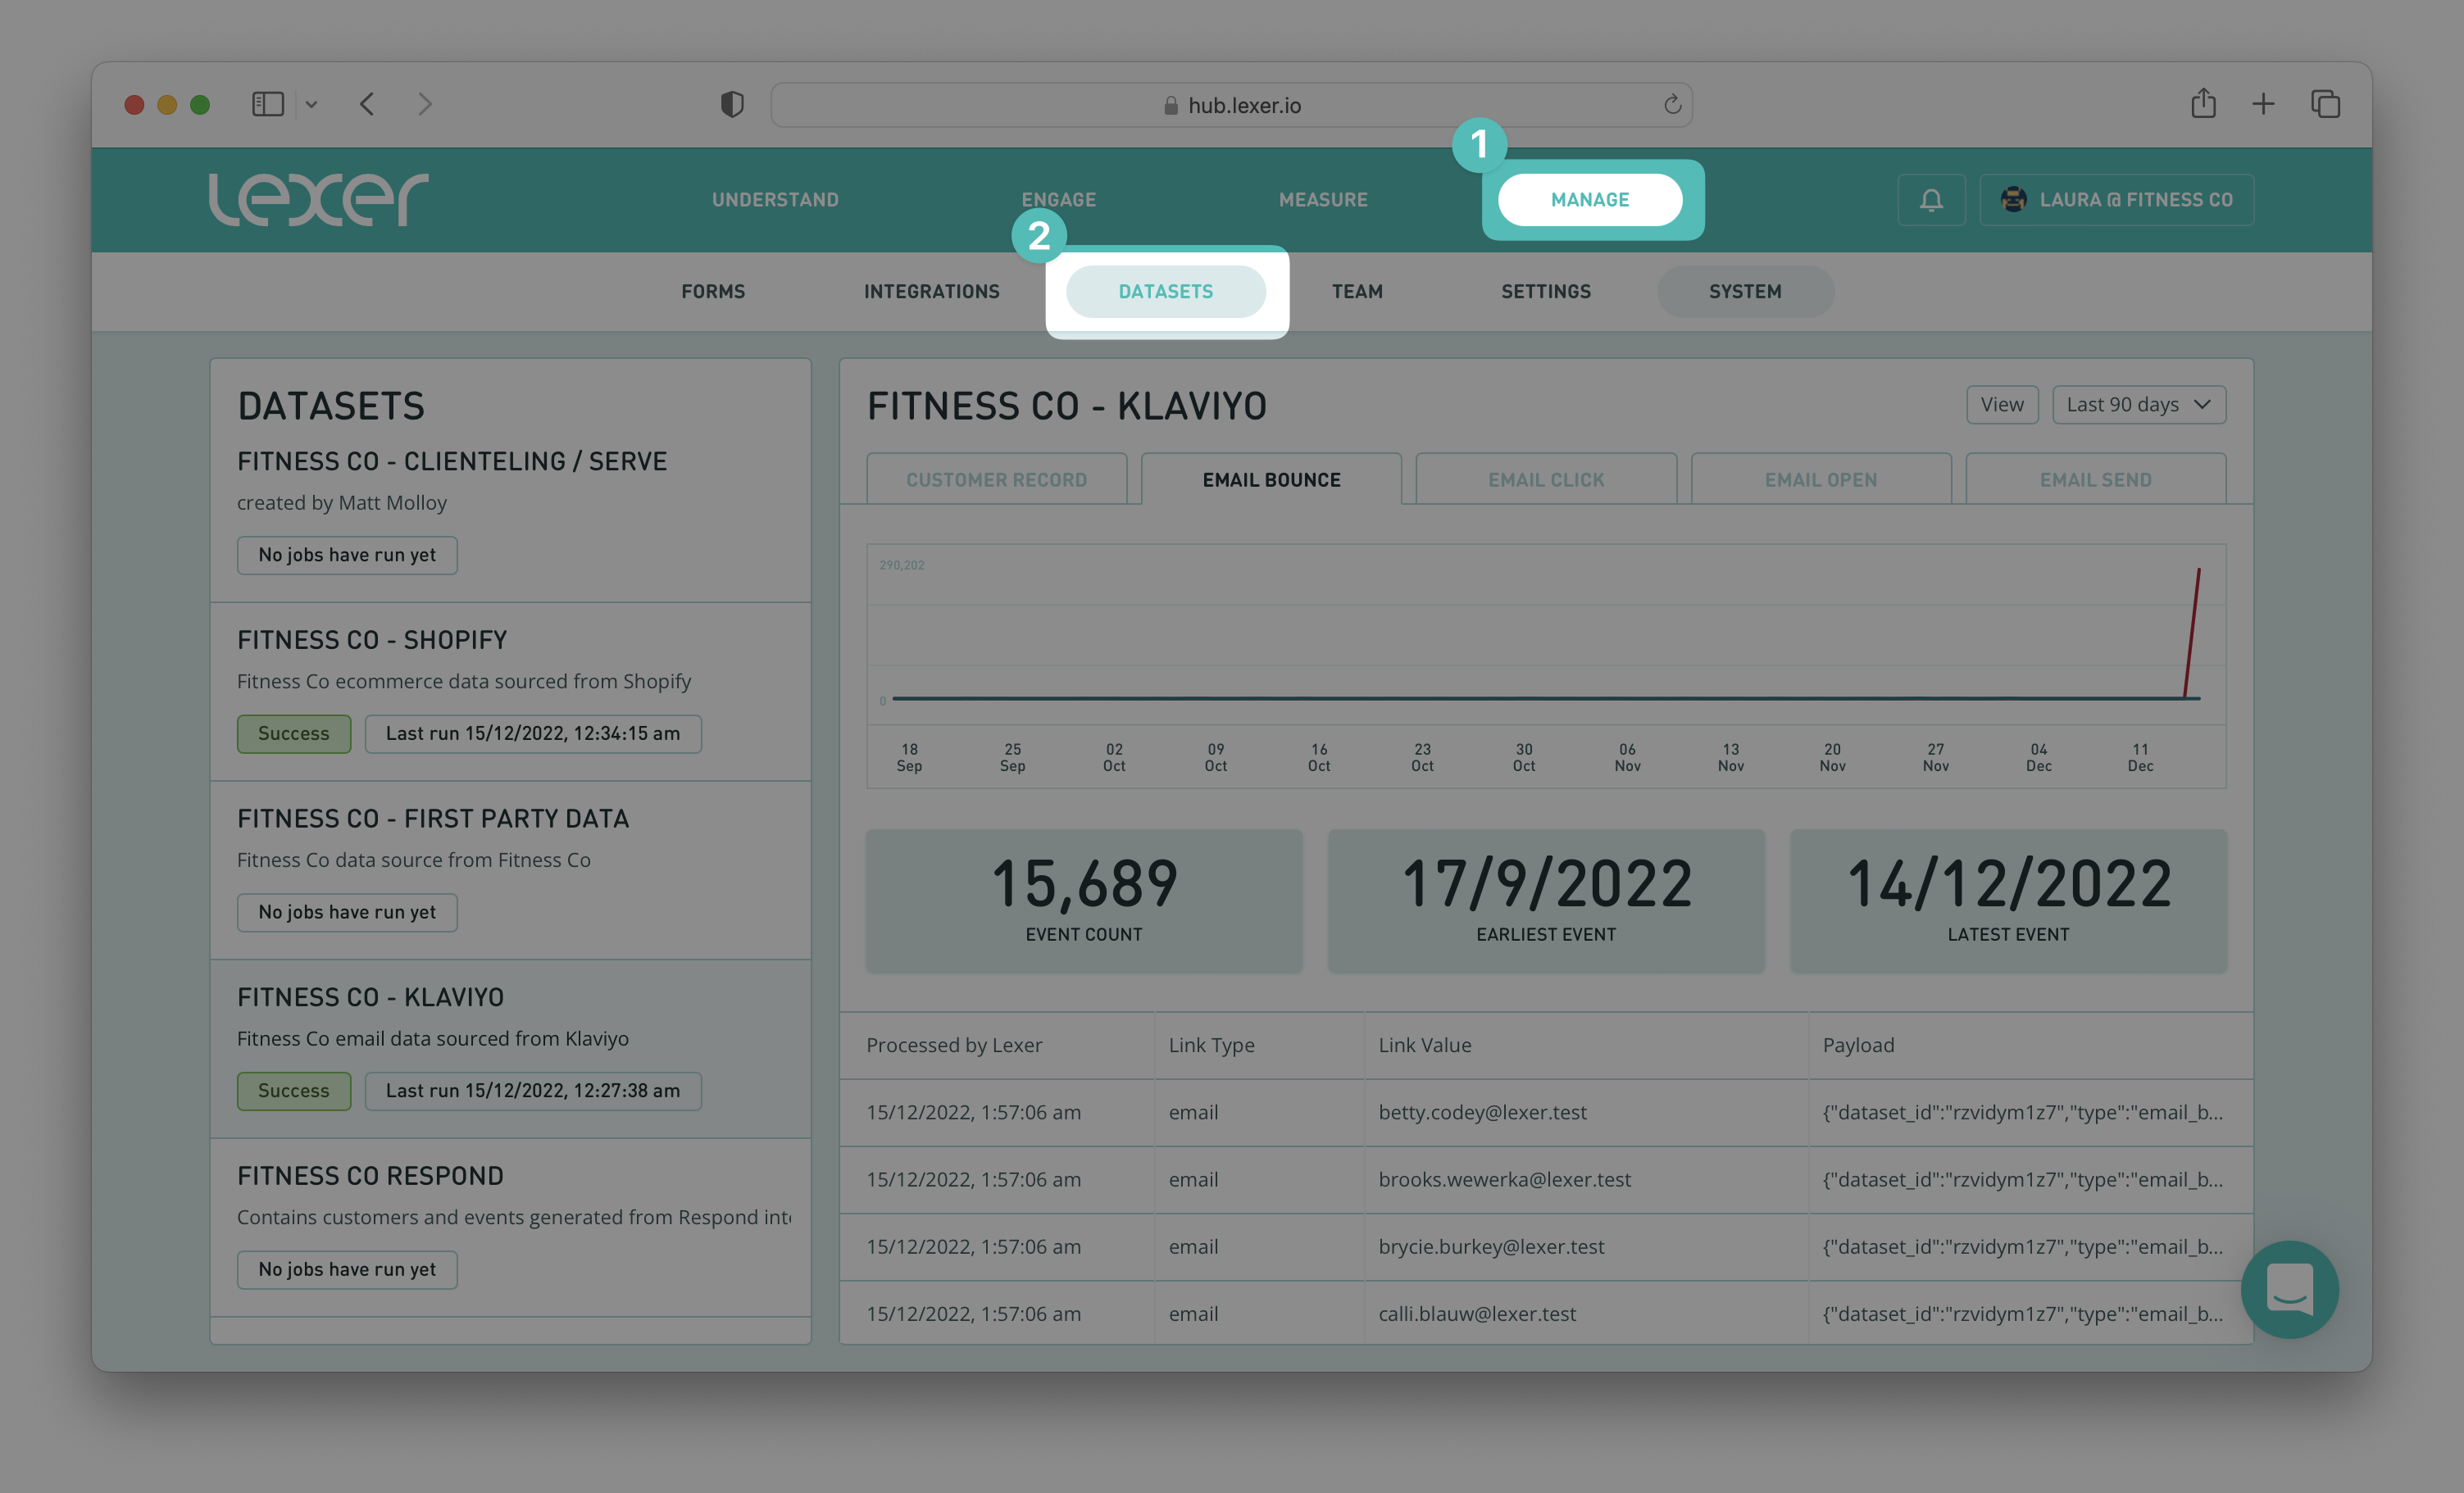Image resolution: width=2464 pixels, height=1493 pixels.
Task: Go to the Integrations sub-tab
Action: [931, 292]
